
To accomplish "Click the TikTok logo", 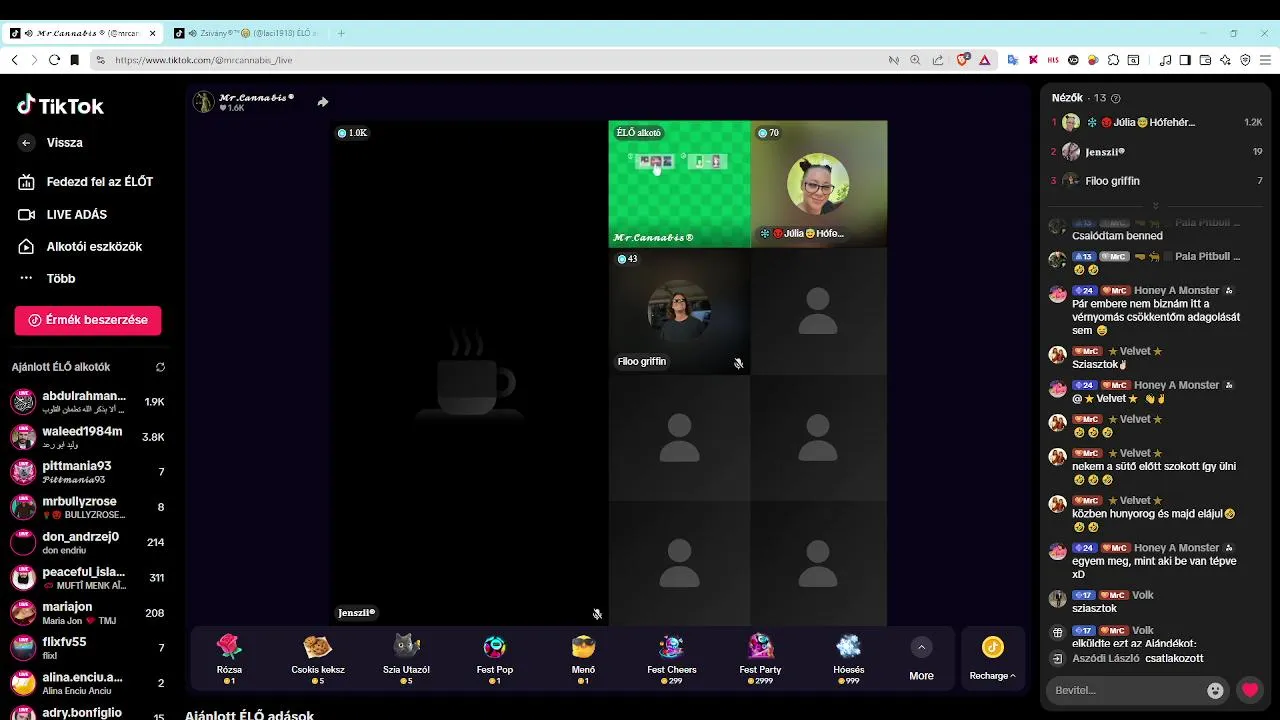I will [60, 106].
